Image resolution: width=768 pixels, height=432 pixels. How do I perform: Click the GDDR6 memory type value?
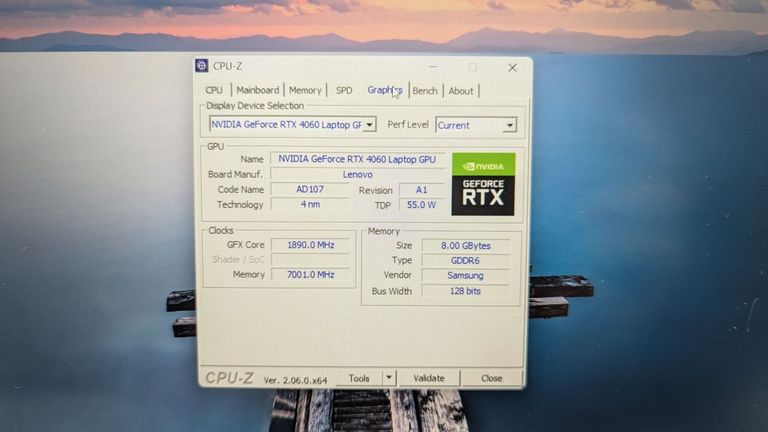[x=465, y=261]
